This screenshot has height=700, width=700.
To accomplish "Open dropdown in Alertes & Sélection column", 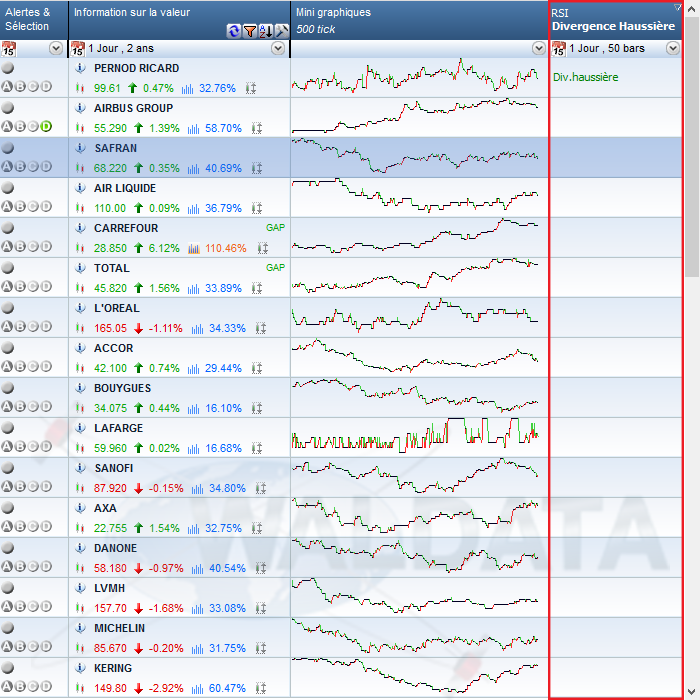I will click(56, 48).
